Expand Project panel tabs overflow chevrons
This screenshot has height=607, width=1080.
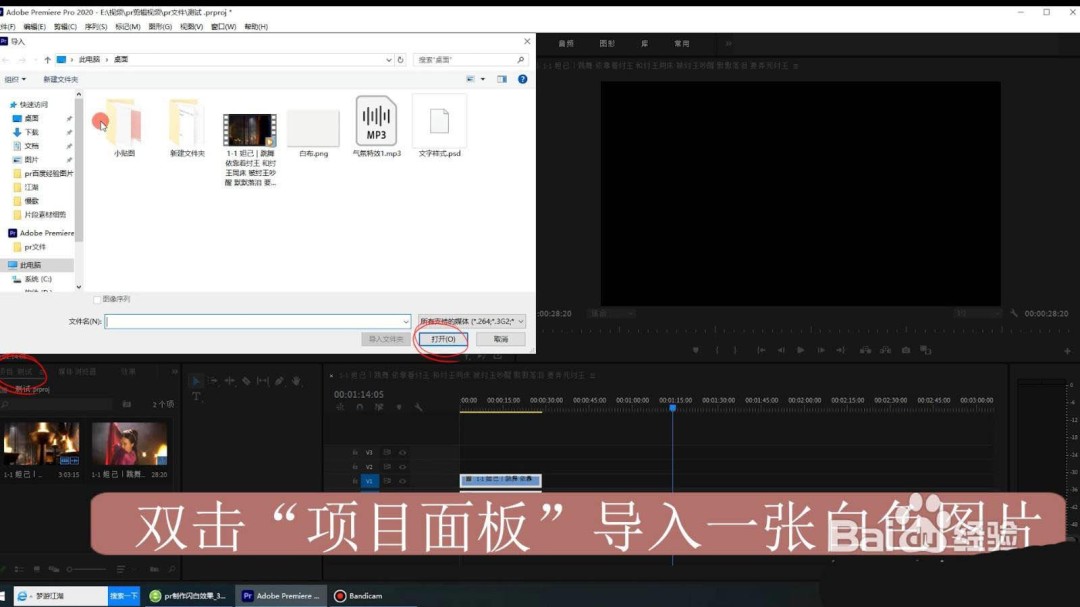tap(174, 371)
